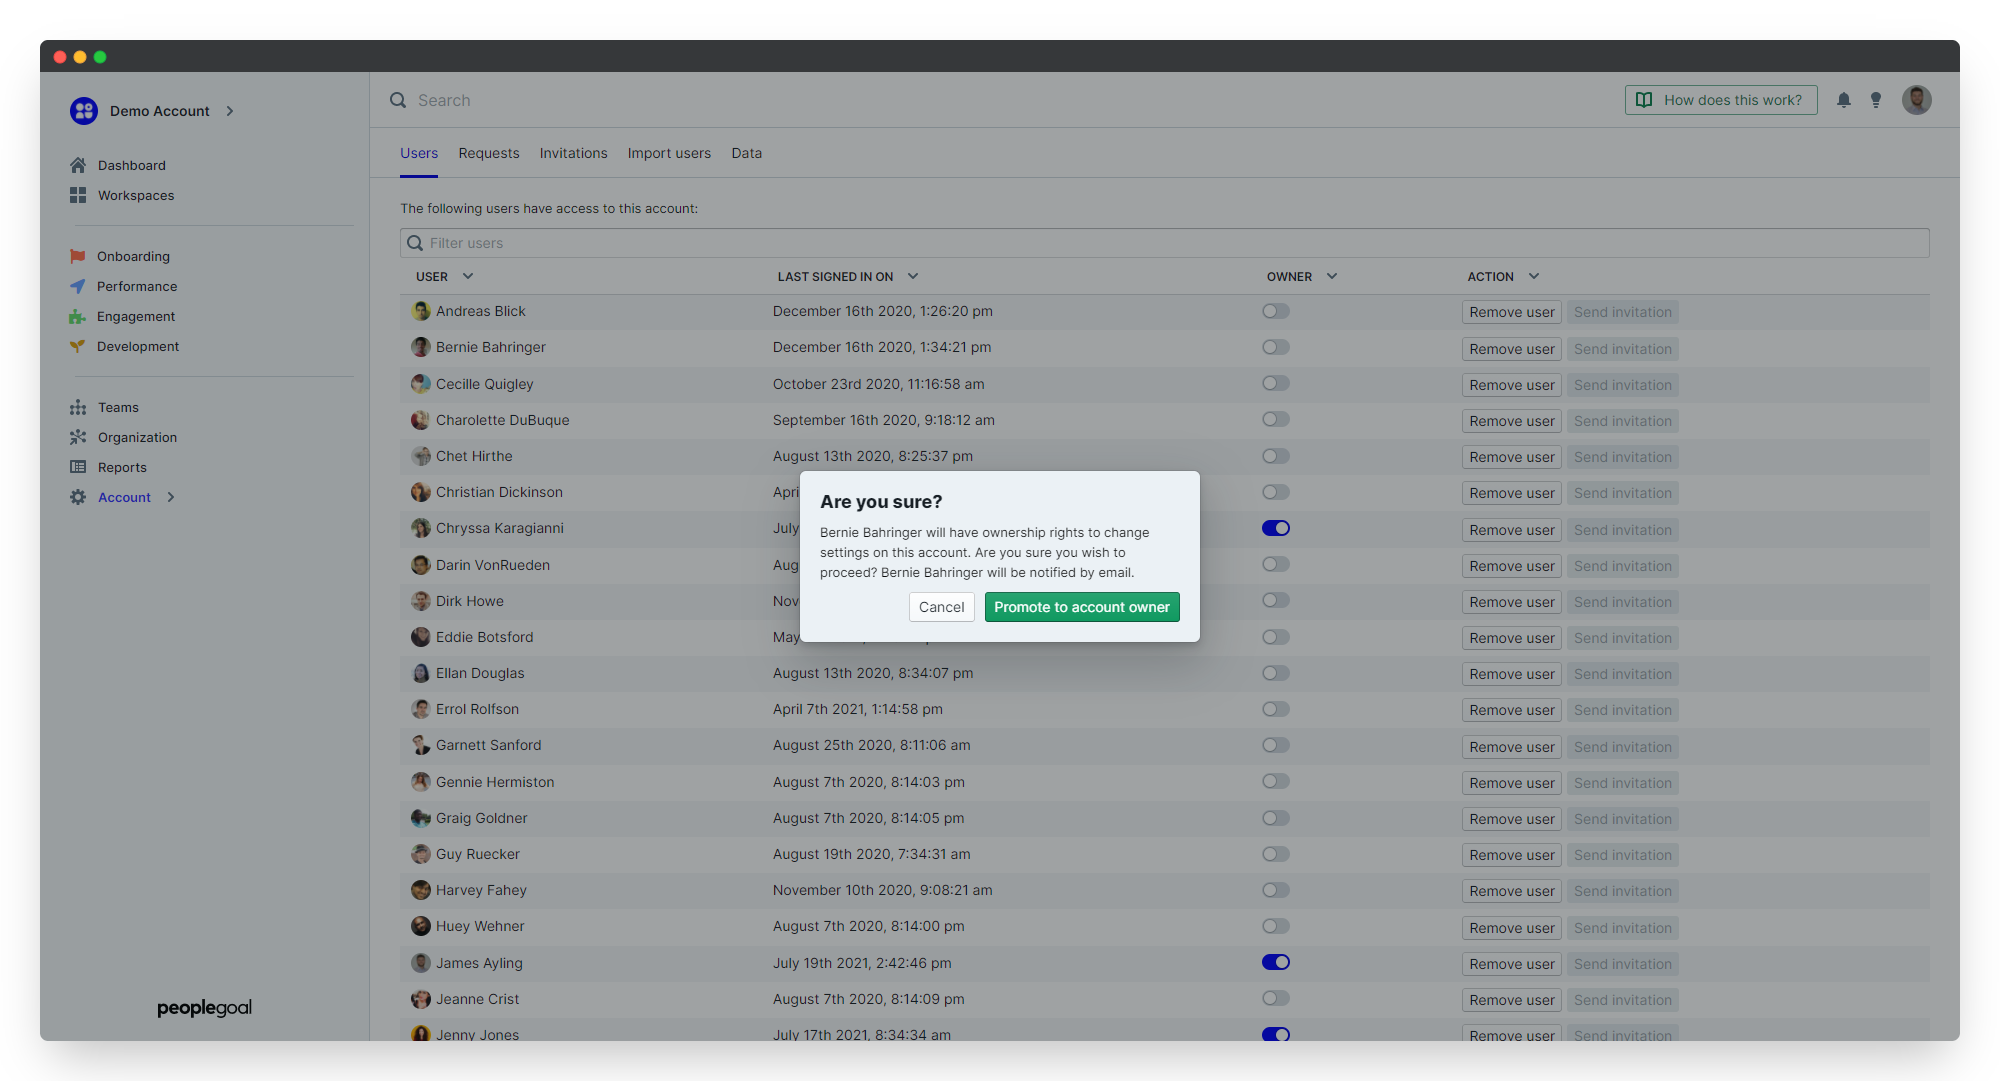This screenshot has height=1081, width=2000.
Task: Open the Import users tab
Action: [669, 153]
